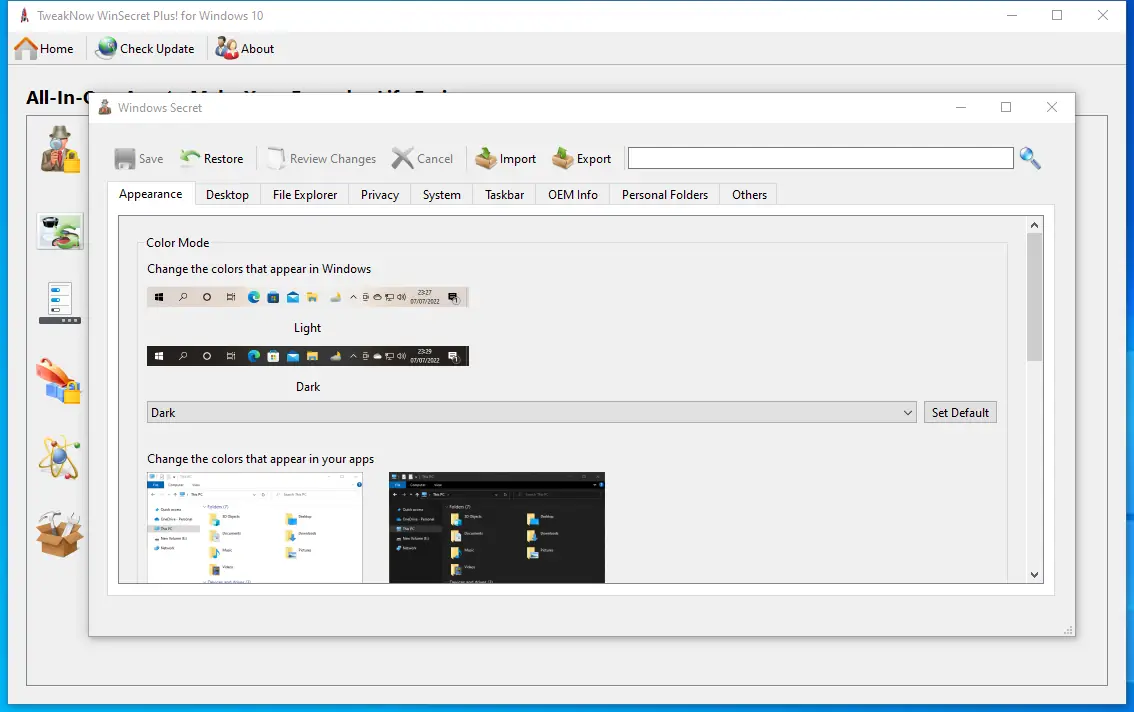Click the scroll up arrow in settings panel
Screen dimensions: 1134x712
[1034, 225]
